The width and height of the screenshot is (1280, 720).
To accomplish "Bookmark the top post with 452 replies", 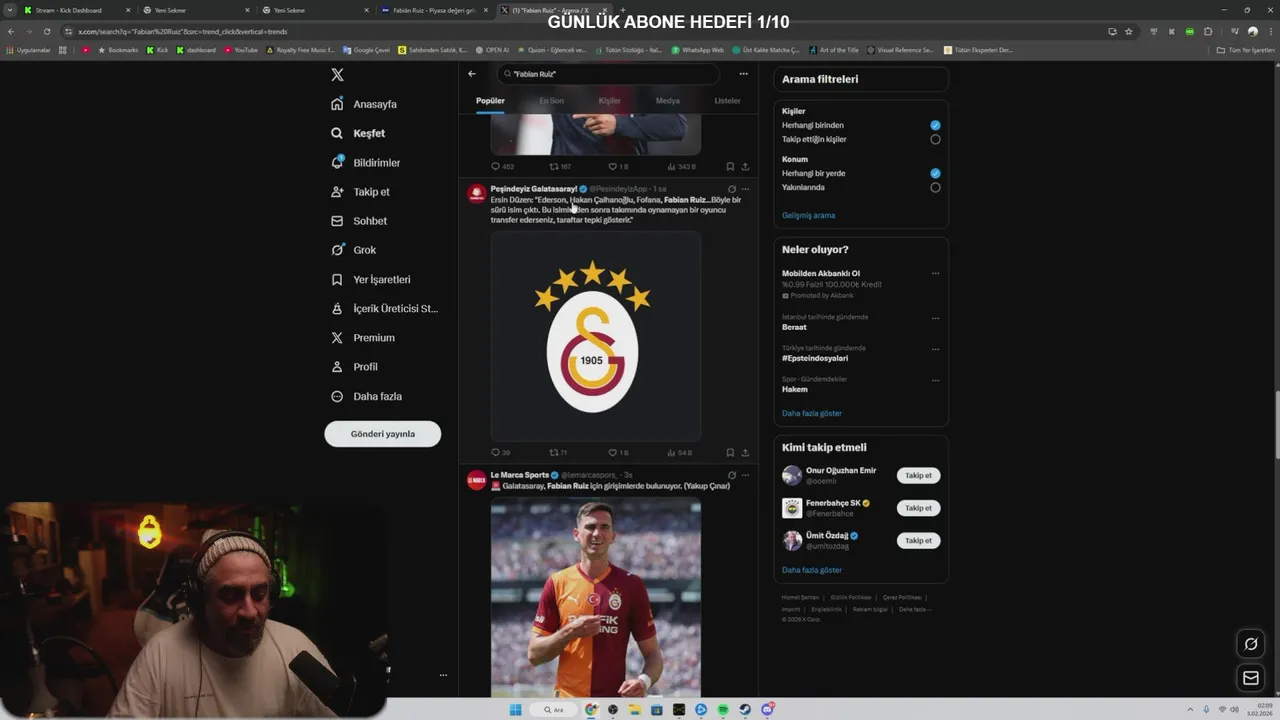I will coord(730,167).
